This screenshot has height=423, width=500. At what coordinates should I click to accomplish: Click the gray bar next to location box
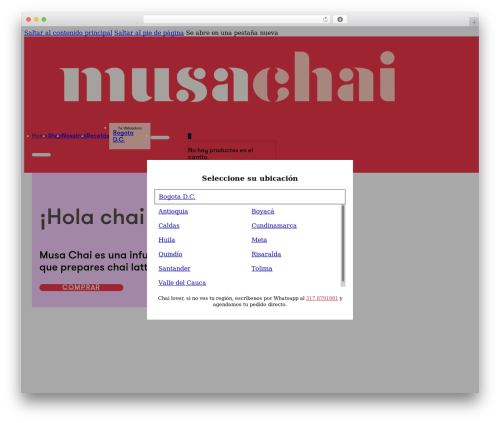pos(160,137)
